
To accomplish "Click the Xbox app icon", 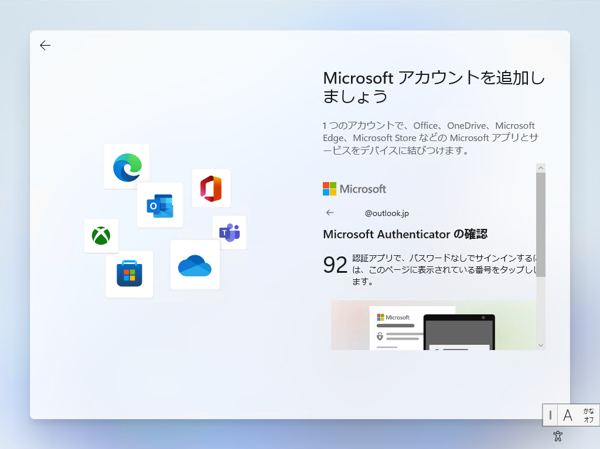I will coord(101,236).
